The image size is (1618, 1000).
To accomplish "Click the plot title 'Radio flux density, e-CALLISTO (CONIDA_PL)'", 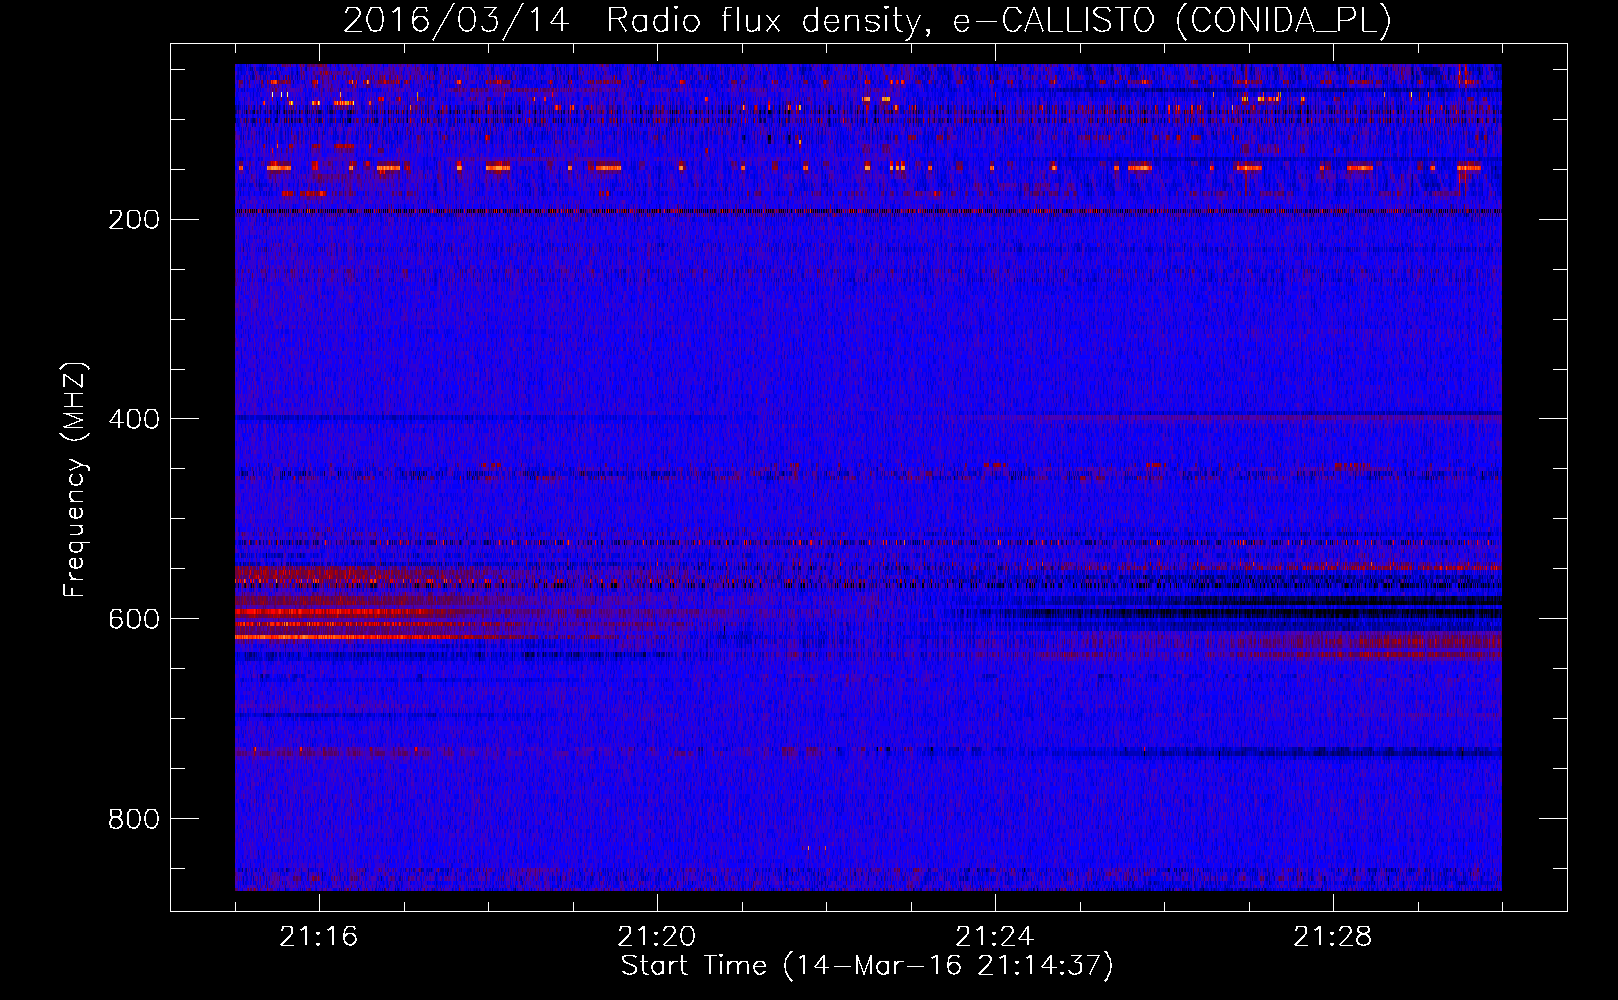I will point(998,20).
